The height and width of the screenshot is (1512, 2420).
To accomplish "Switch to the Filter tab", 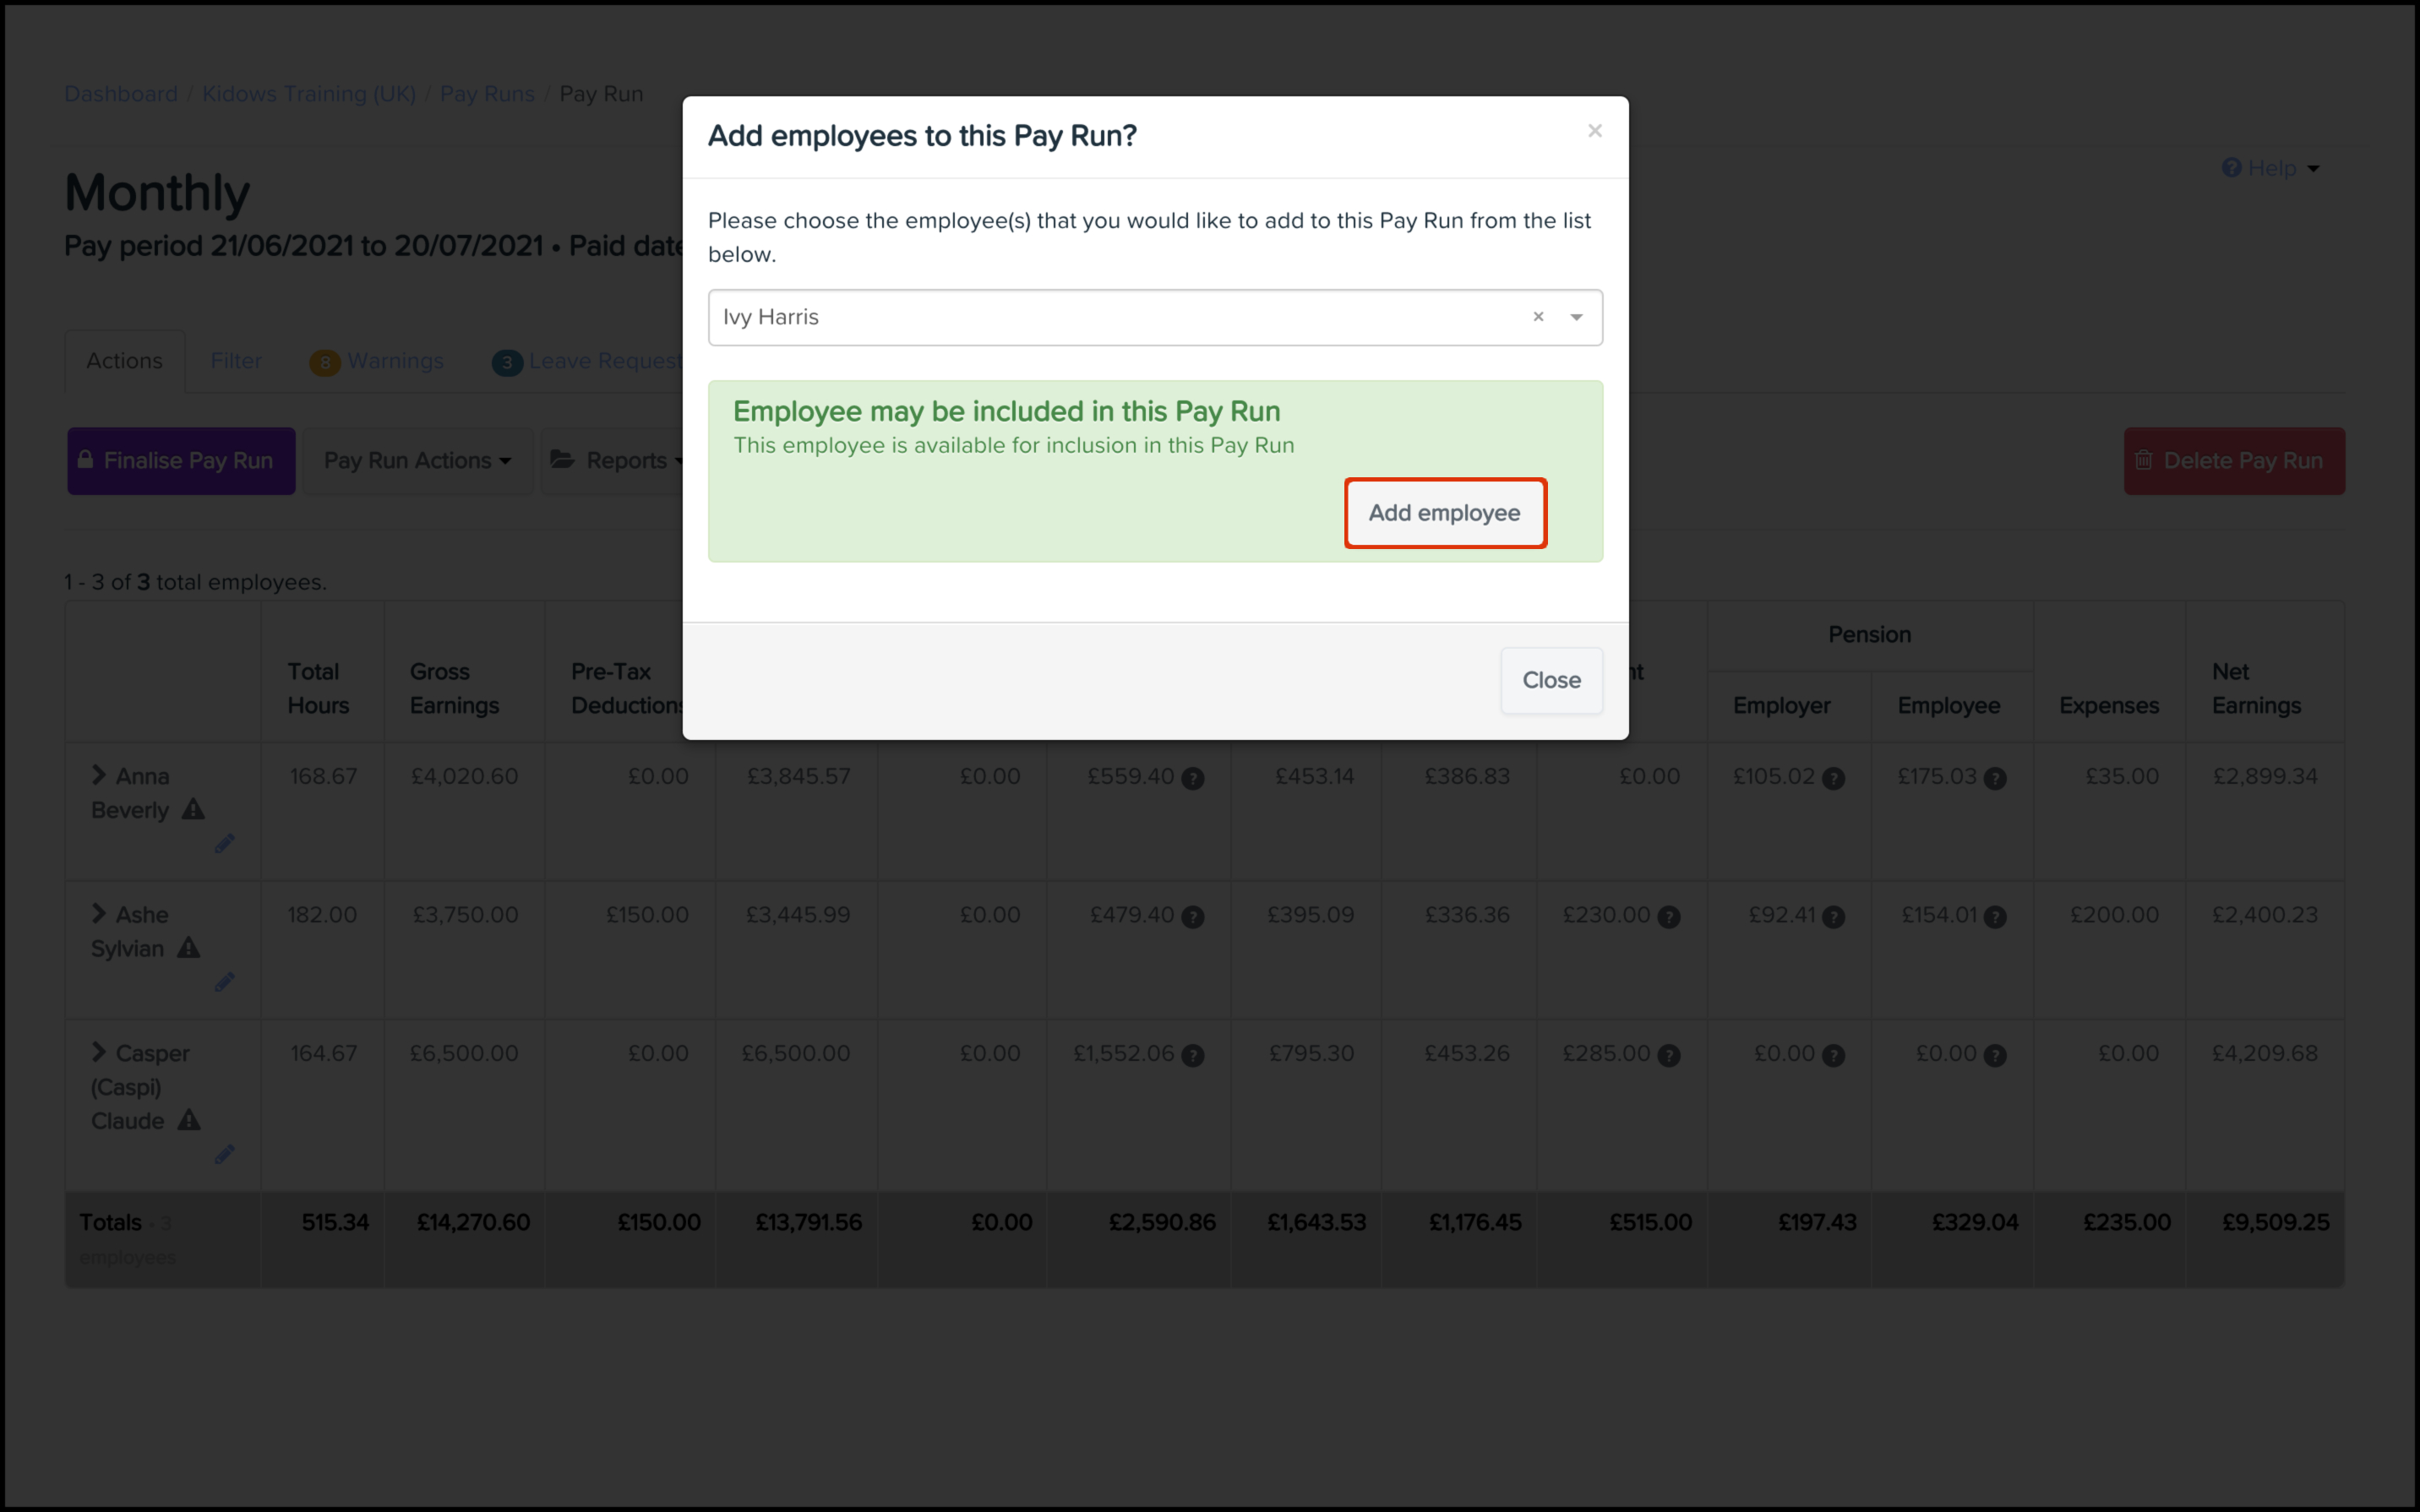I will [236, 361].
